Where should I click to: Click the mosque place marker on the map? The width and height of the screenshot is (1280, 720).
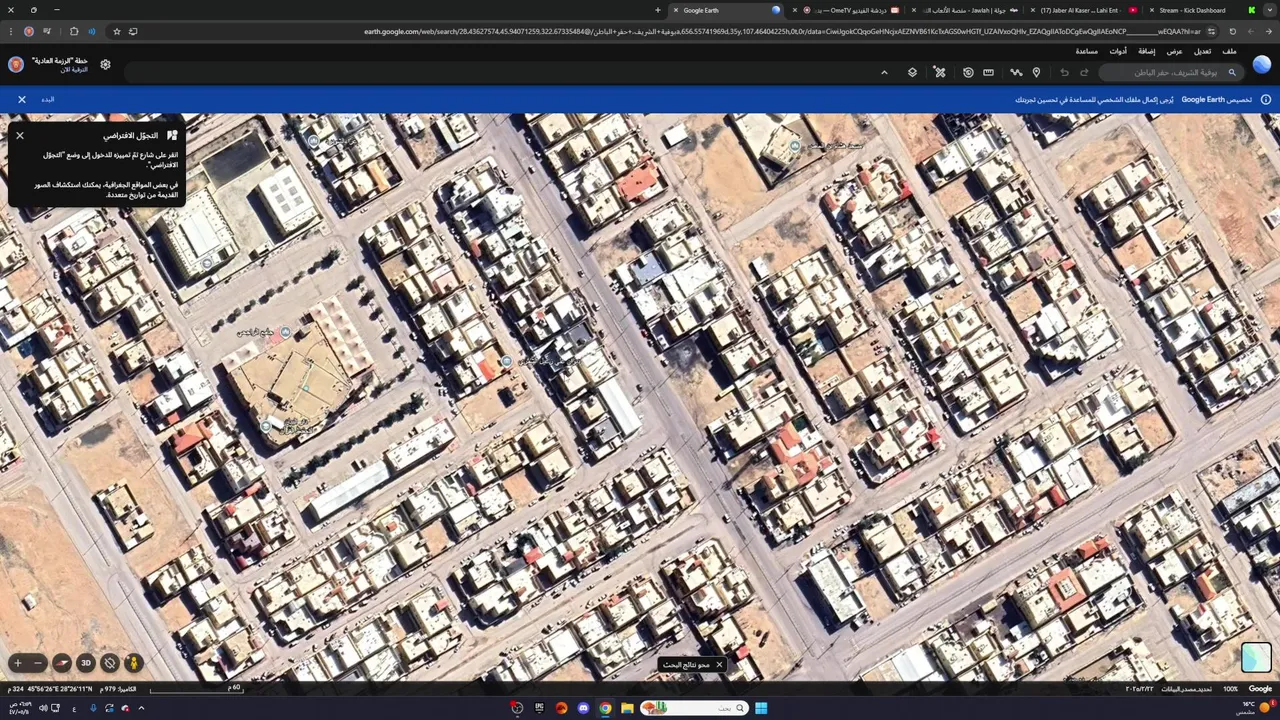(285, 332)
